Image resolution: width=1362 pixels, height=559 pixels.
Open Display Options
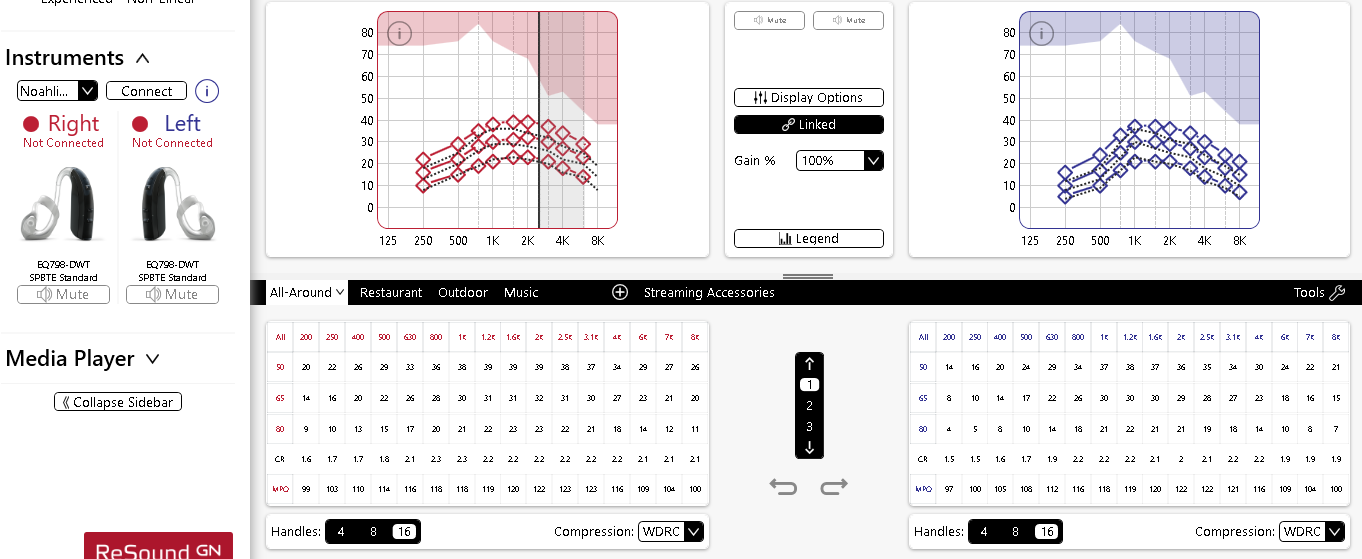(809, 98)
